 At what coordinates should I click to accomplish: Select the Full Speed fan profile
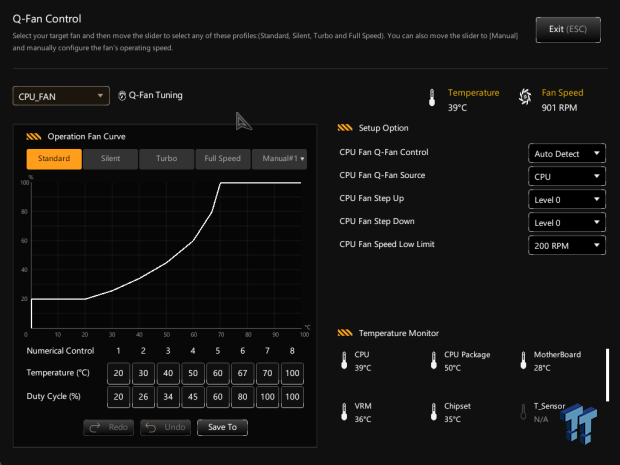pyautogui.click(x=223, y=159)
